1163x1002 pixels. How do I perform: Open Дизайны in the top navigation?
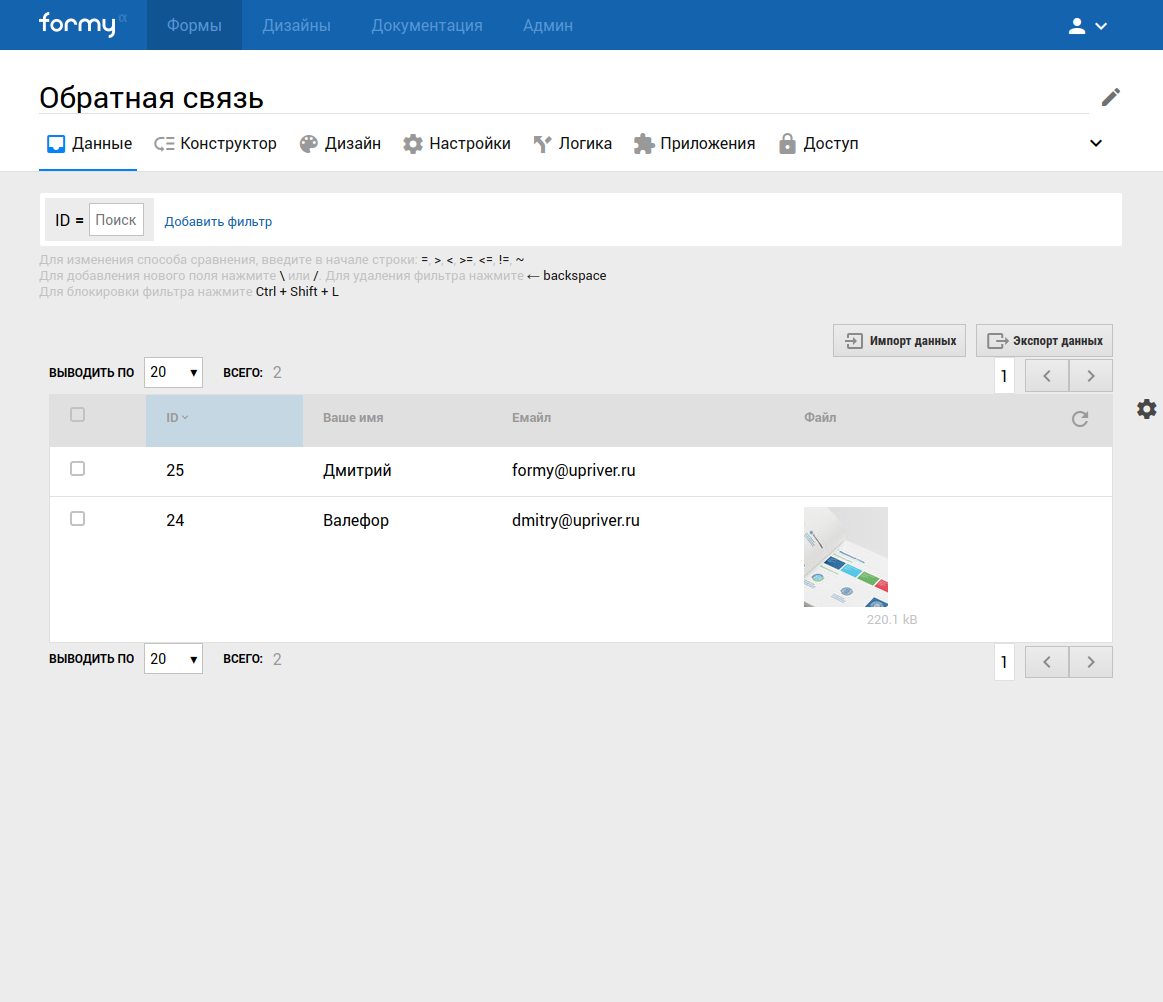click(x=296, y=26)
